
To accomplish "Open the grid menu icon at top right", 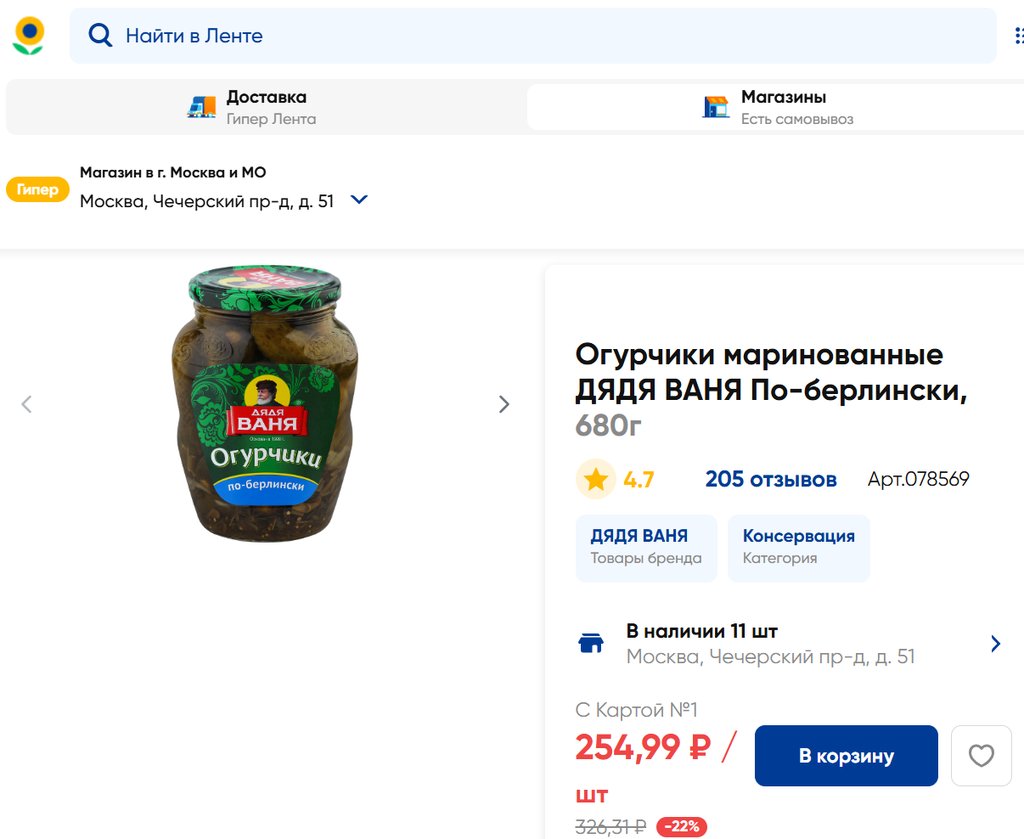I will coord(1018,36).
